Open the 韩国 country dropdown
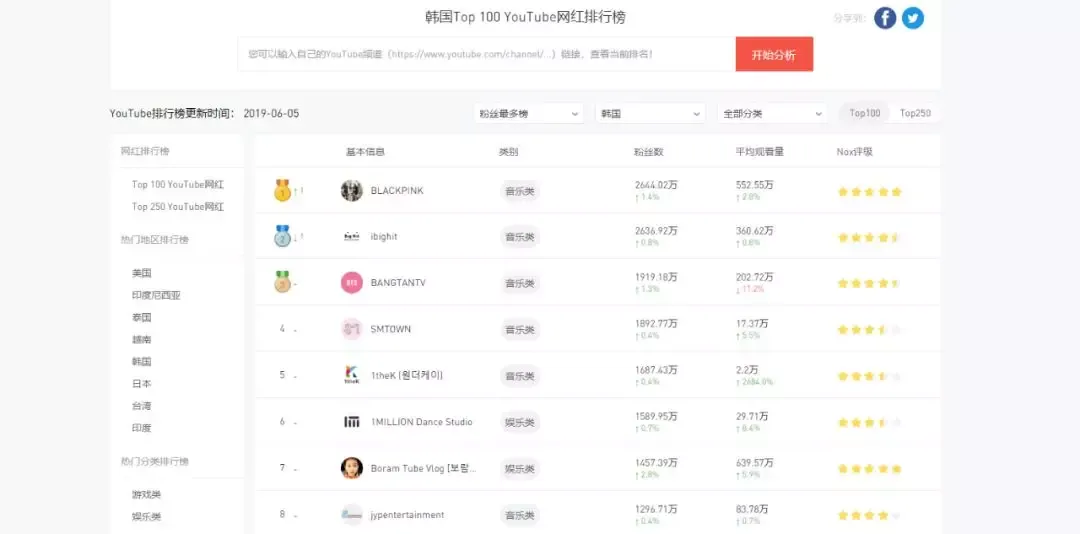This screenshot has height=534, width=1080. [x=650, y=114]
